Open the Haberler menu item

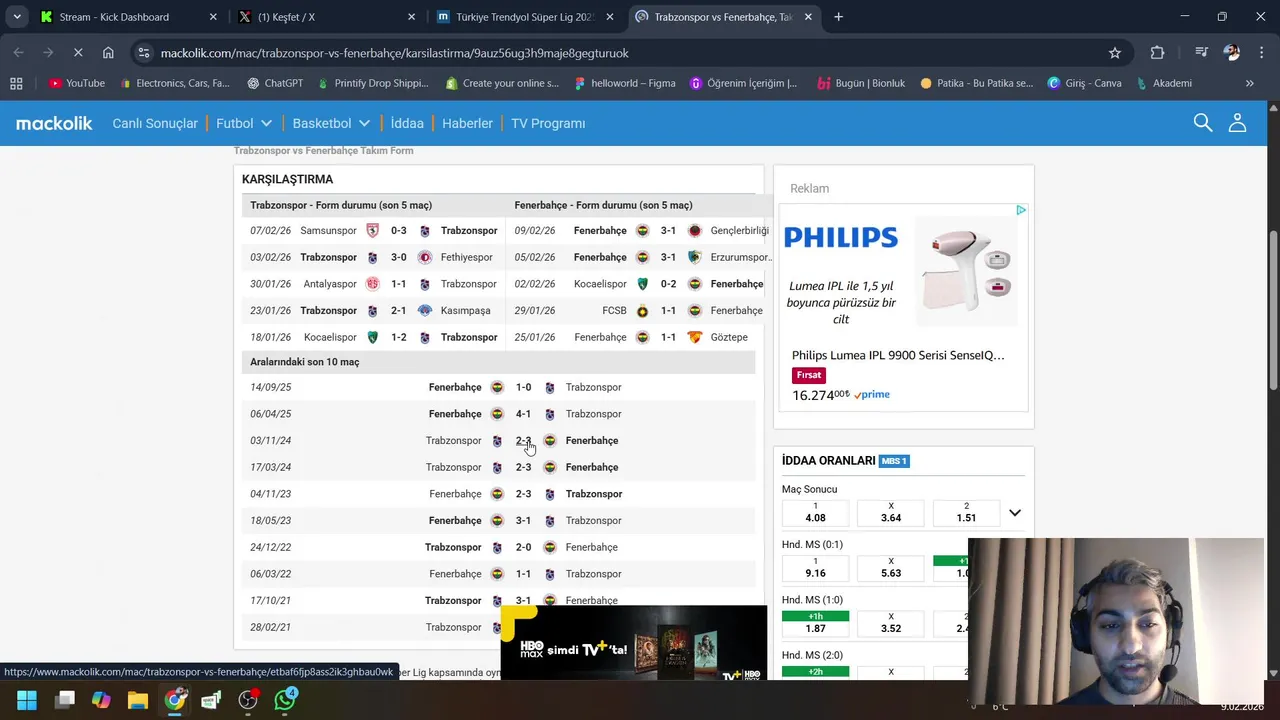tap(467, 123)
